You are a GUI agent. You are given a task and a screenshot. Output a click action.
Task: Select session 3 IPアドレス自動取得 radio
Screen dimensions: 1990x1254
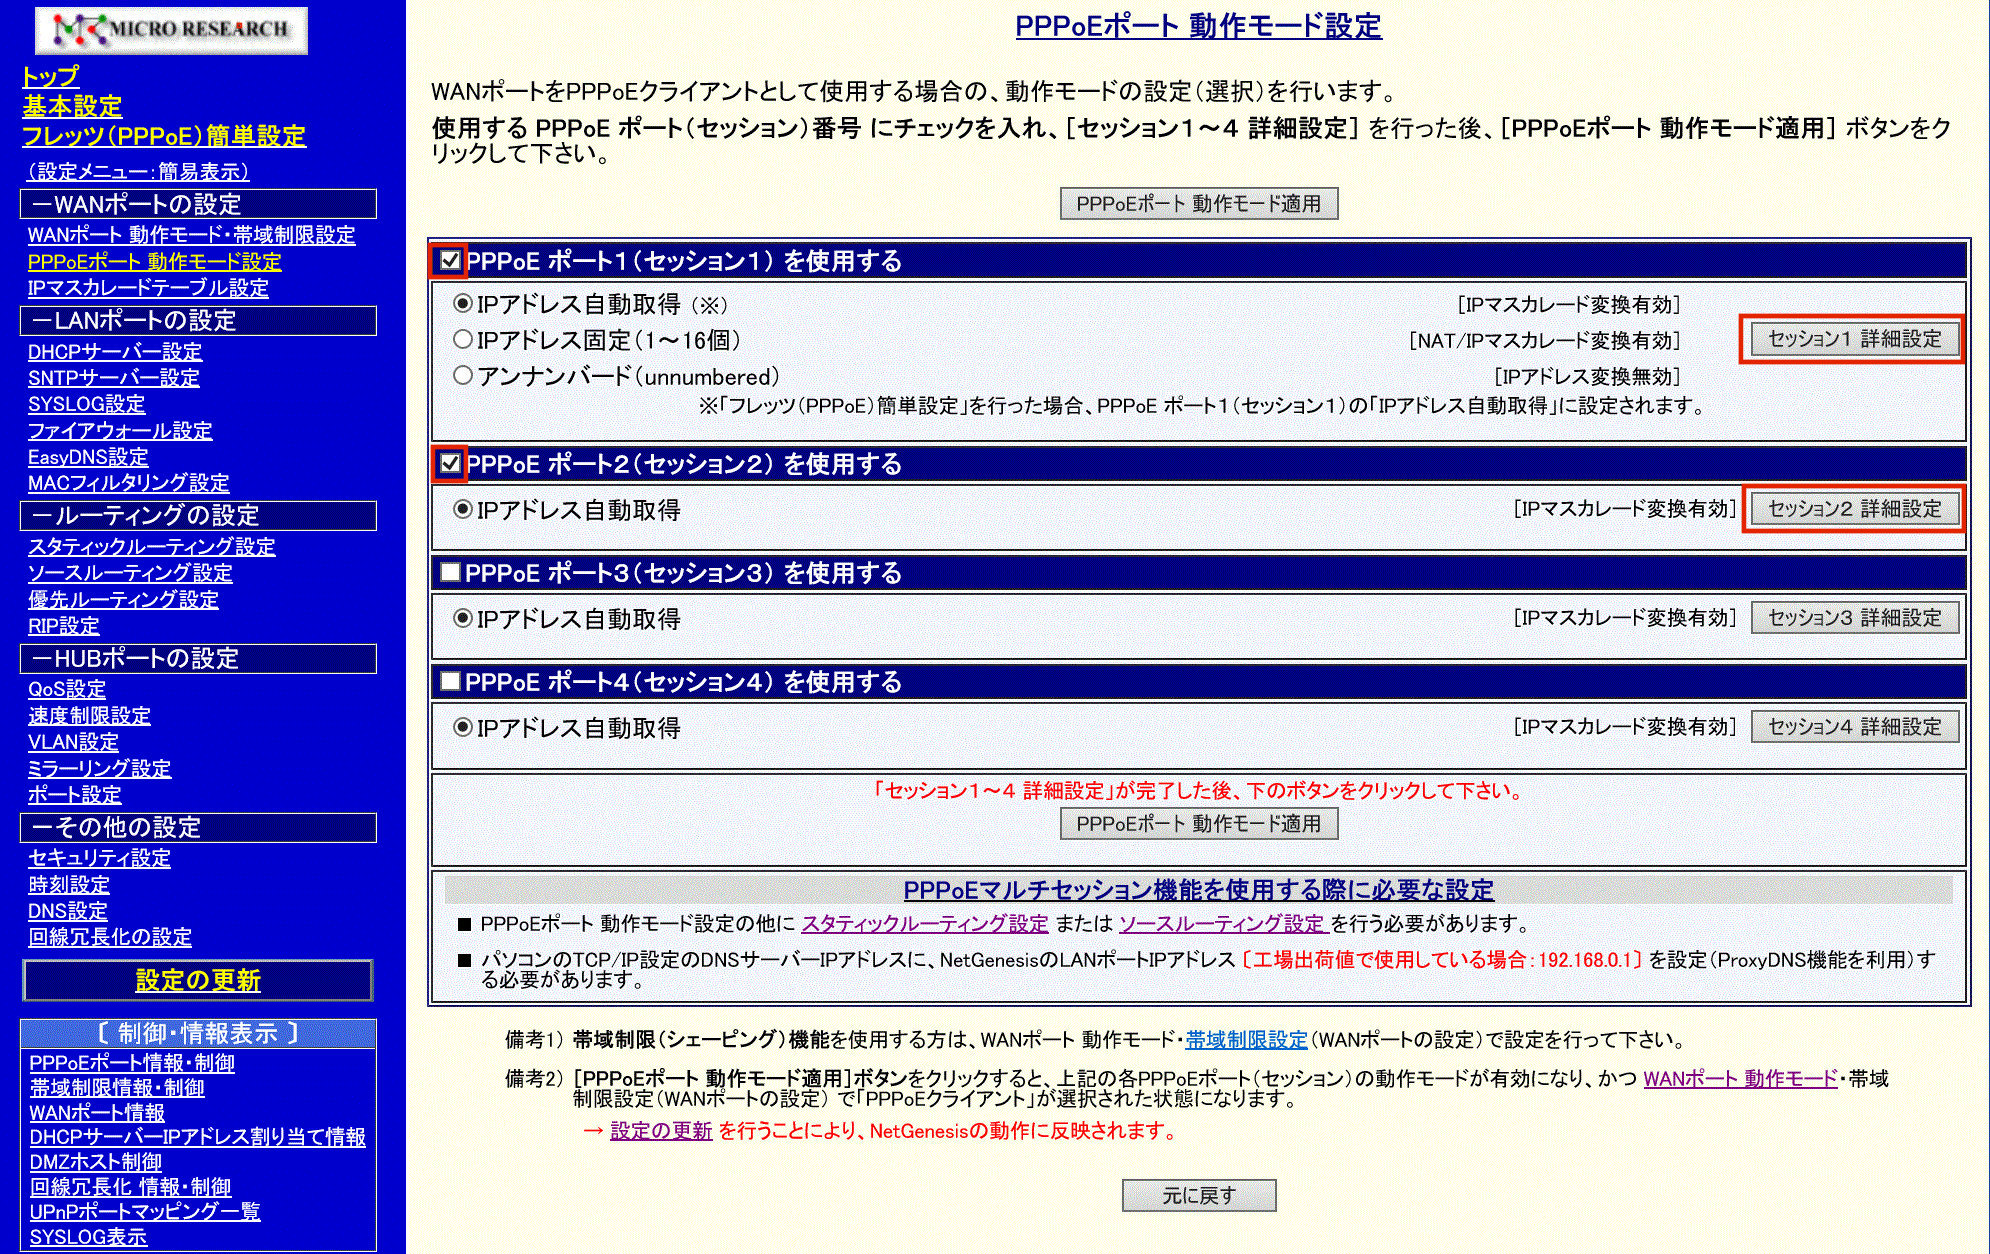click(x=463, y=618)
